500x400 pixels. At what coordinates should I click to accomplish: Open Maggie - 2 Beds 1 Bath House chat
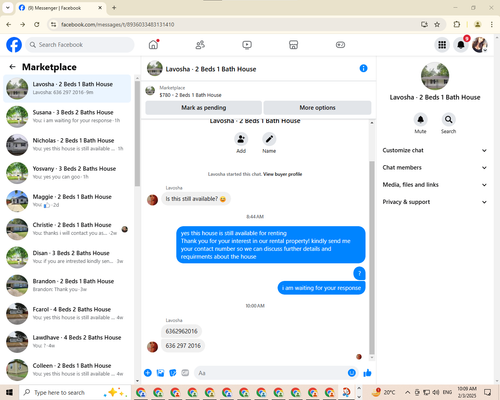click(67, 201)
